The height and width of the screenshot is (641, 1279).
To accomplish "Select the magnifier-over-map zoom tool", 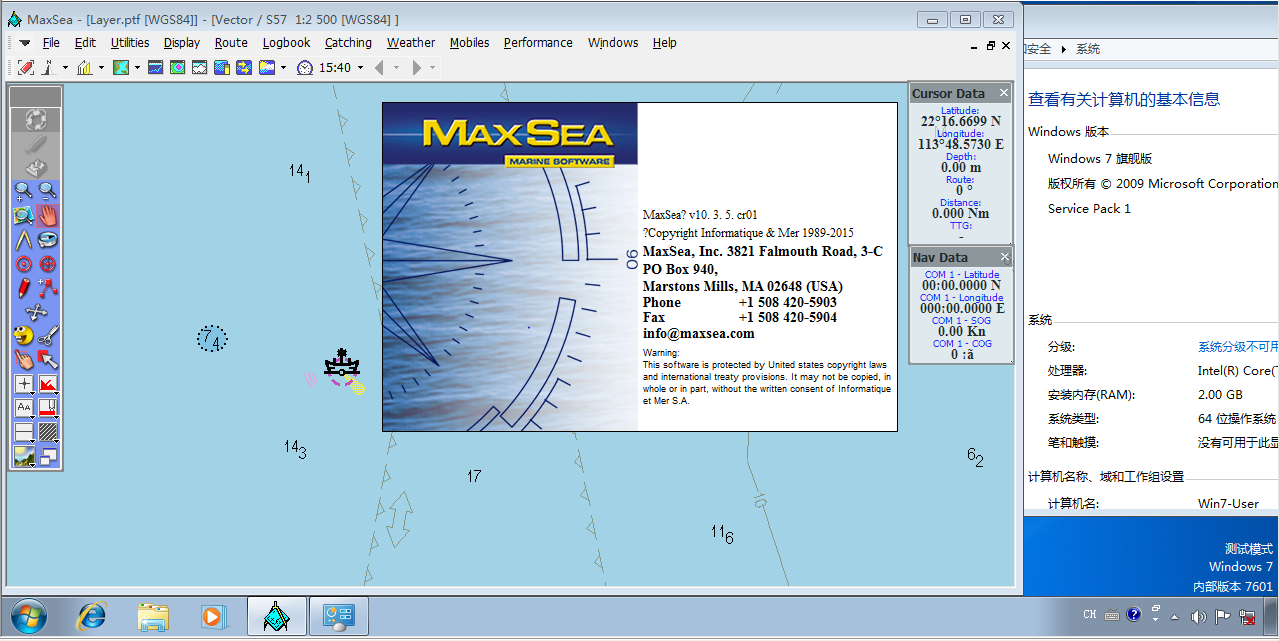I will 24,215.
